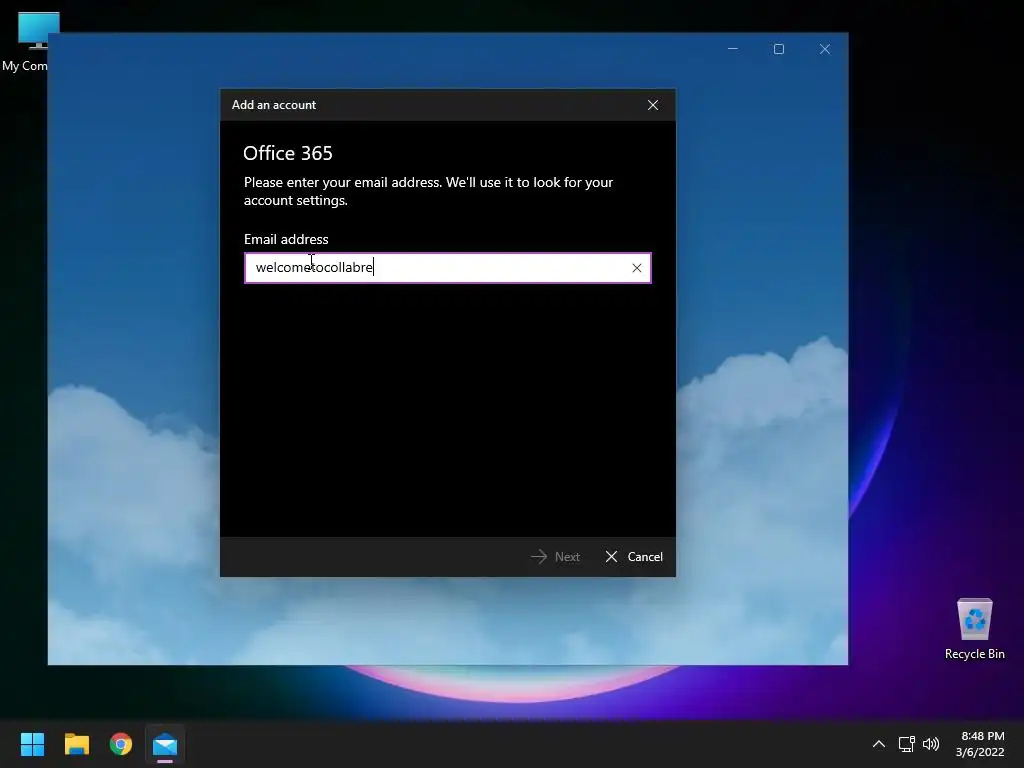1024x768 pixels.
Task: Open the volume control in tray
Action: pyautogui.click(x=931, y=744)
